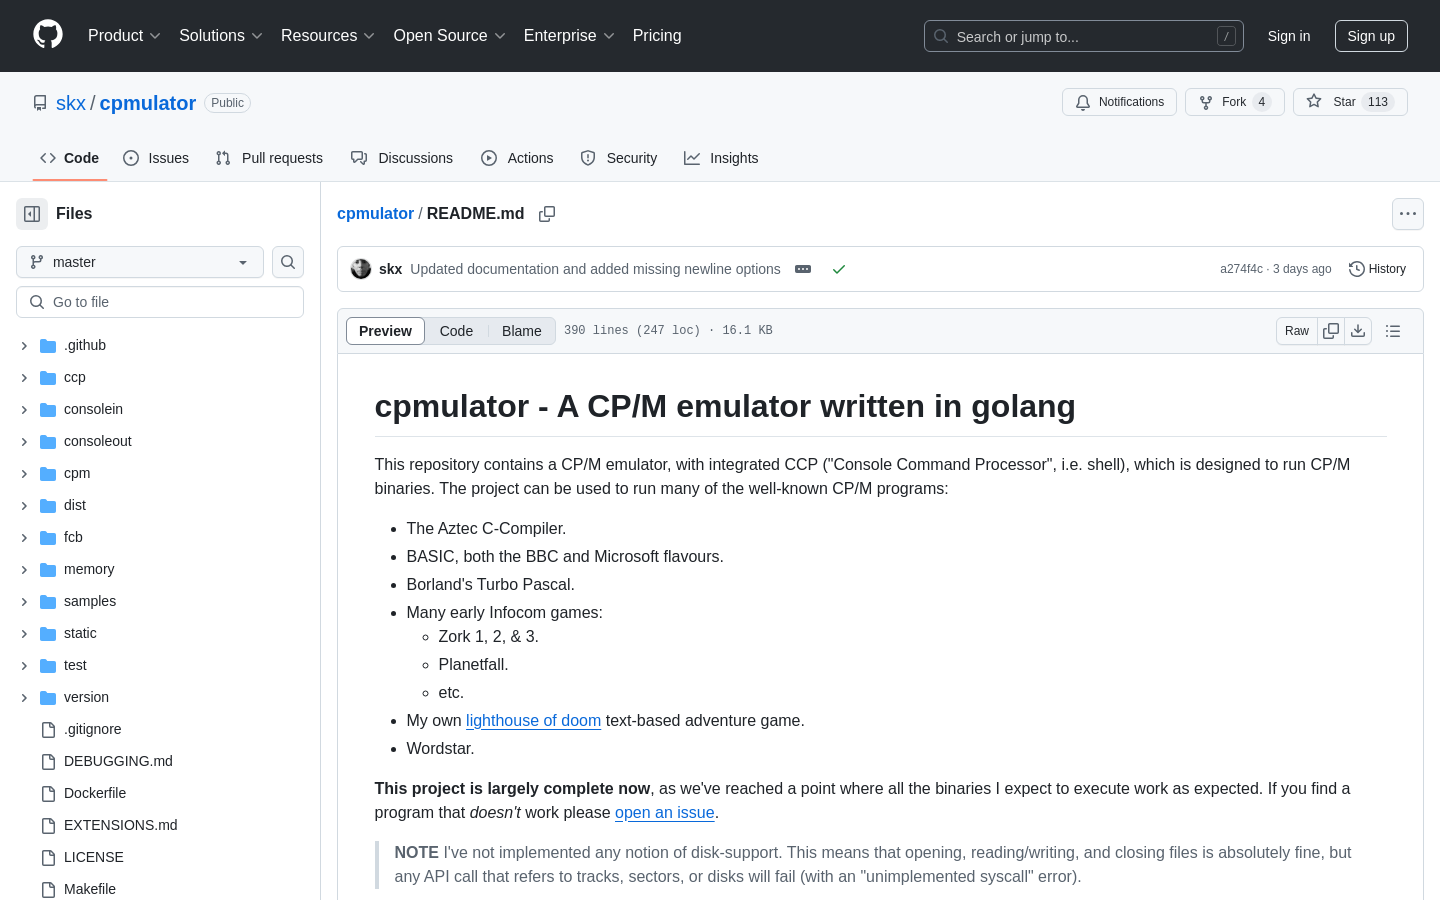This screenshot has height=900, width=1440.
Task: Expand the static folder chevron
Action: click(x=24, y=633)
